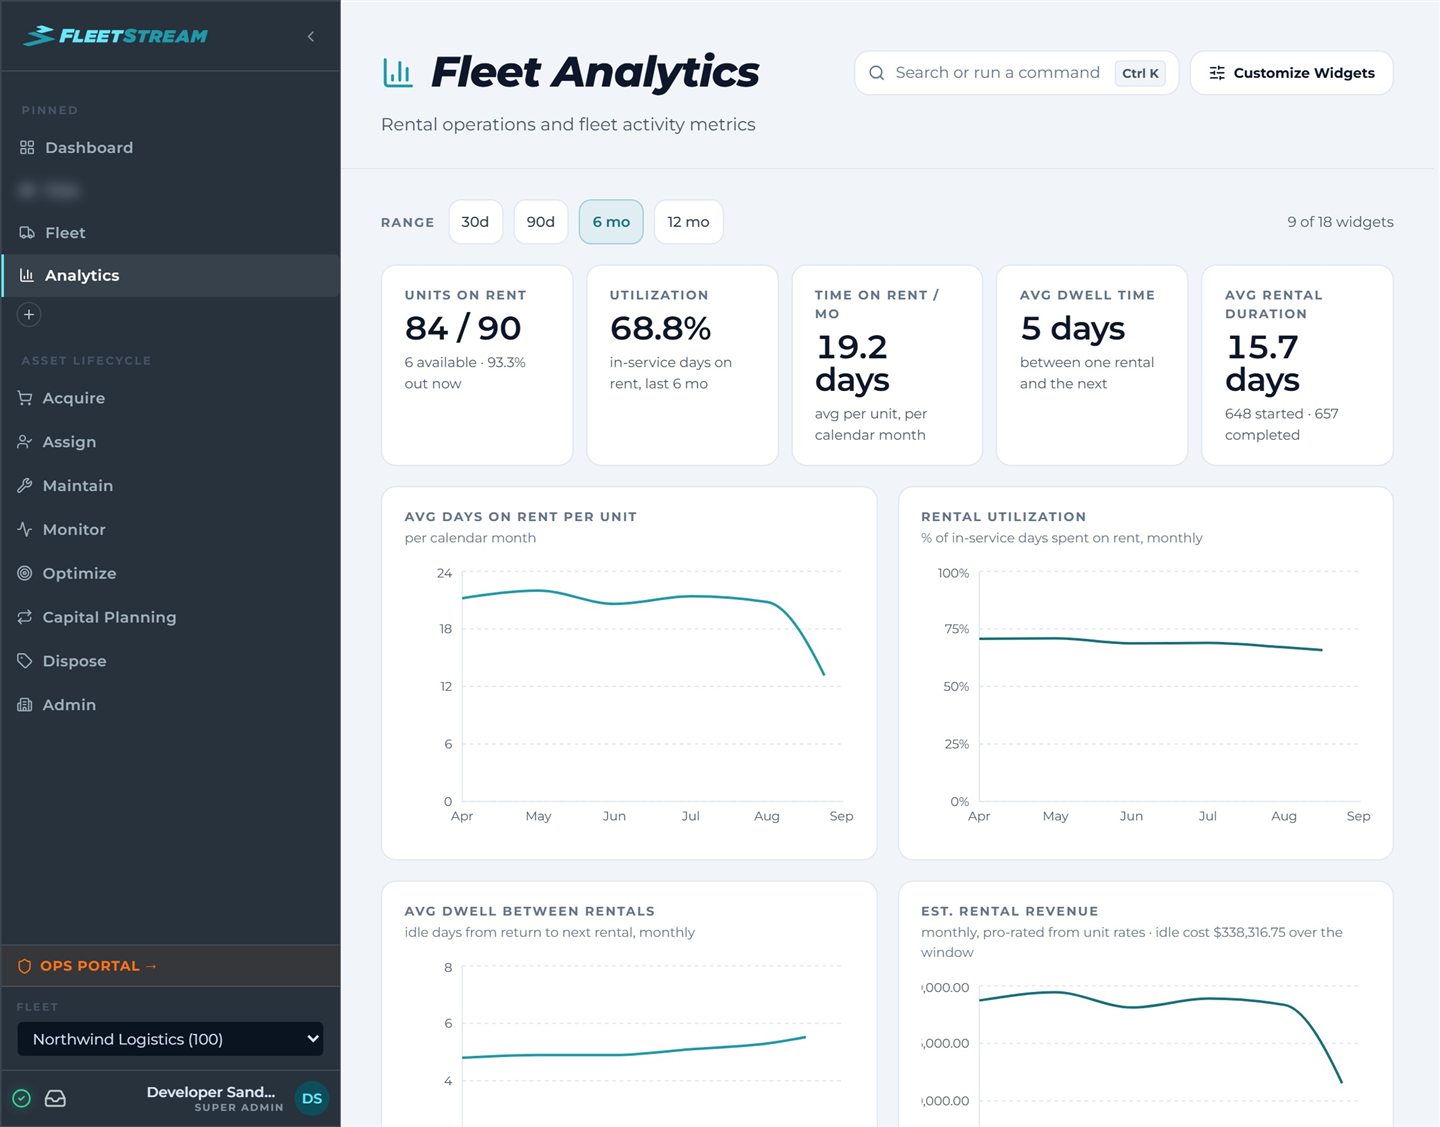The height and width of the screenshot is (1127, 1440).
Task: Go to Capital Planning section
Action: coord(170,617)
